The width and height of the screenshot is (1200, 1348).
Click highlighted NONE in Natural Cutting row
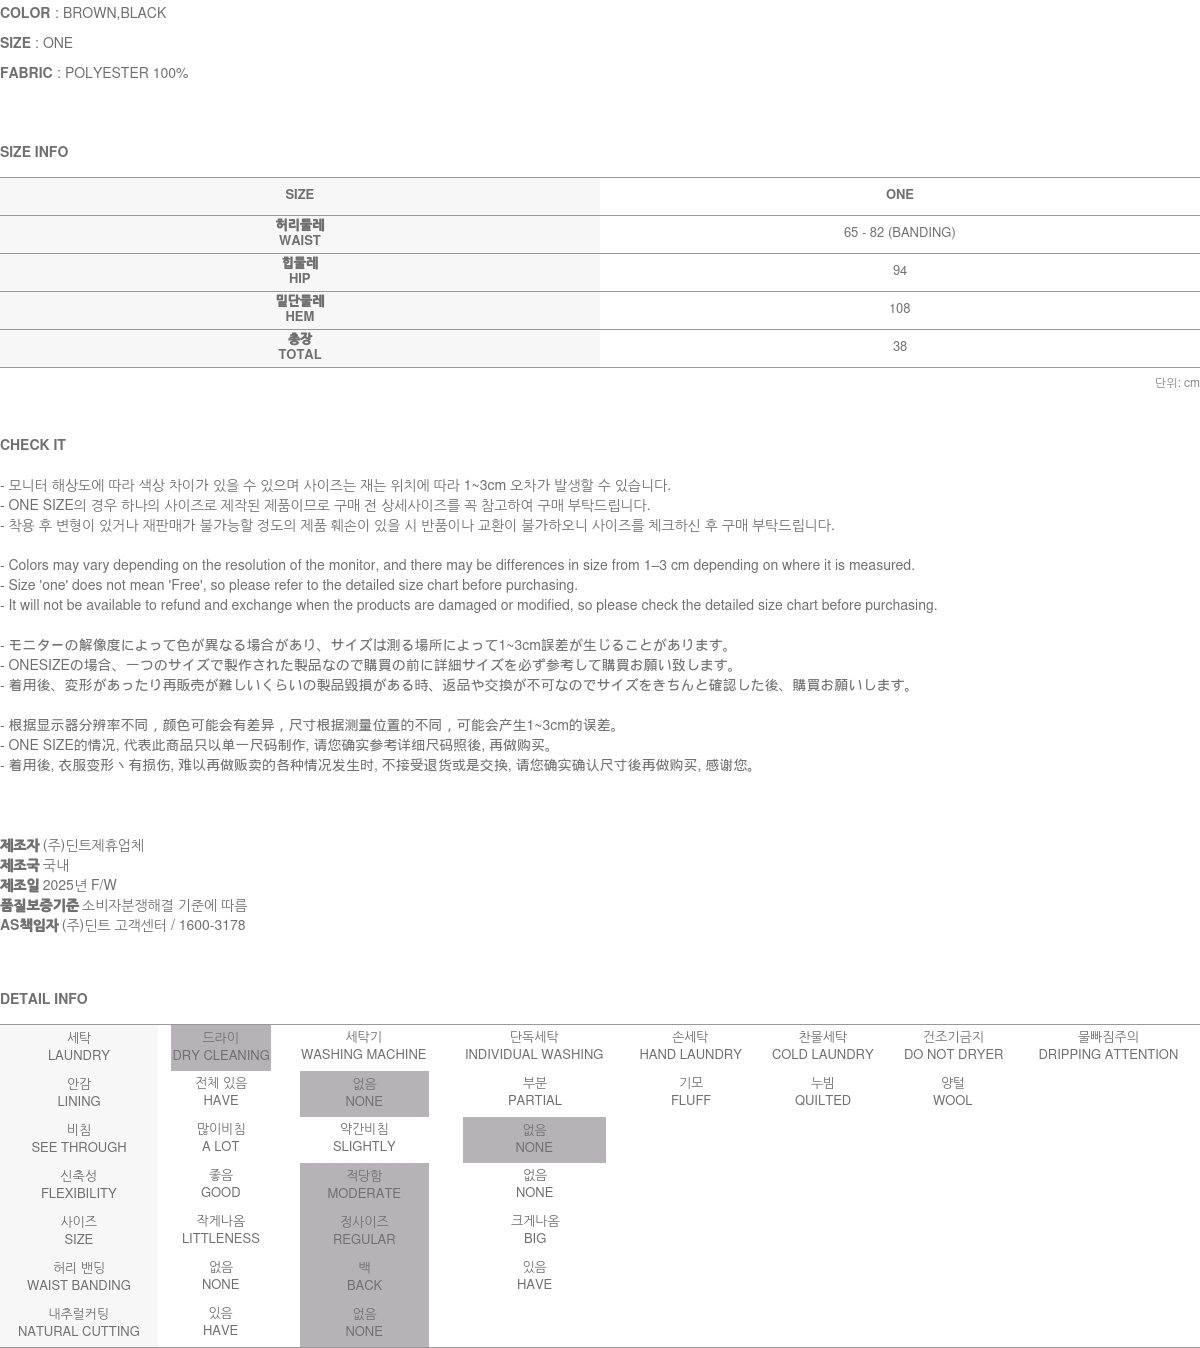click(364, 1323)
